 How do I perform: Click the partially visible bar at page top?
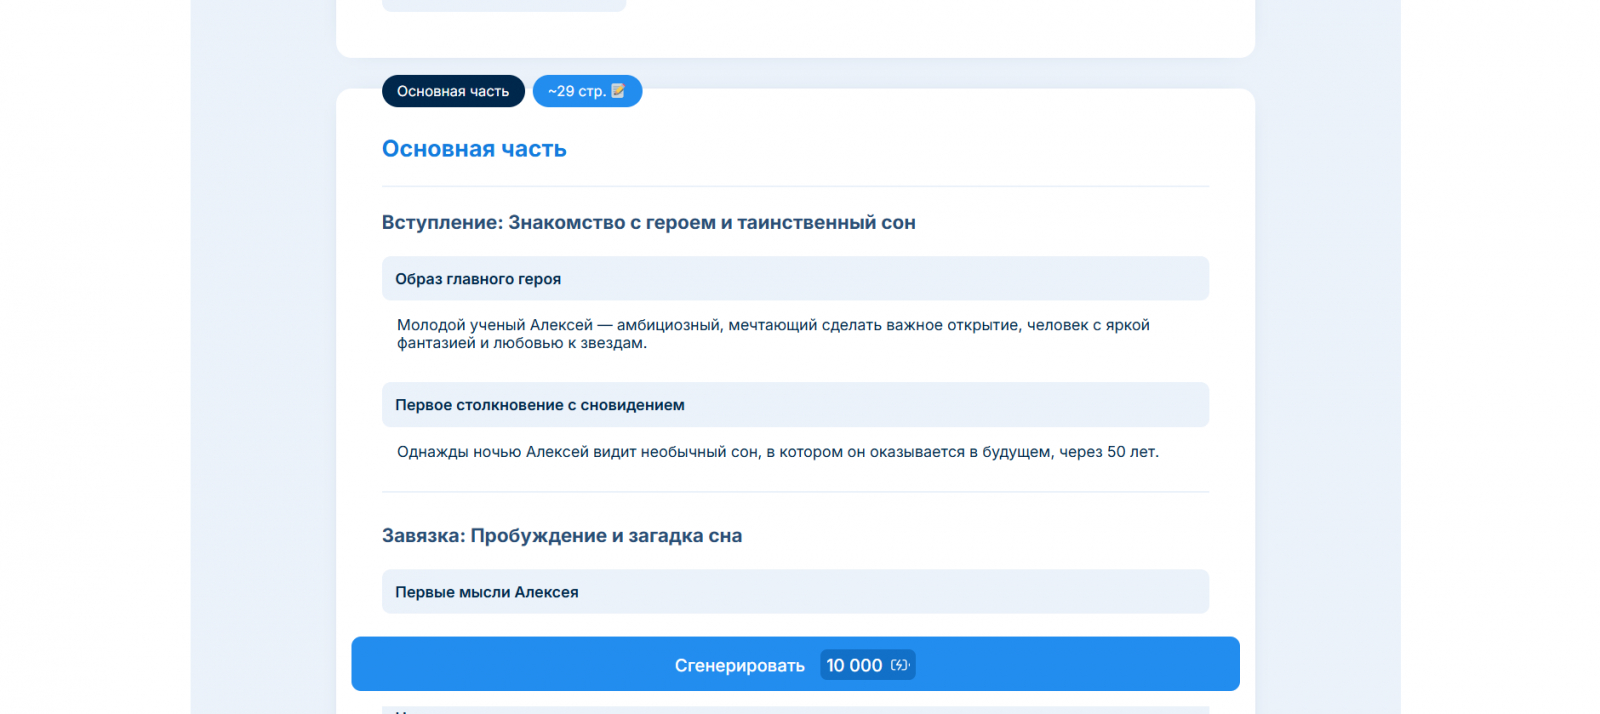pos(504,5)
